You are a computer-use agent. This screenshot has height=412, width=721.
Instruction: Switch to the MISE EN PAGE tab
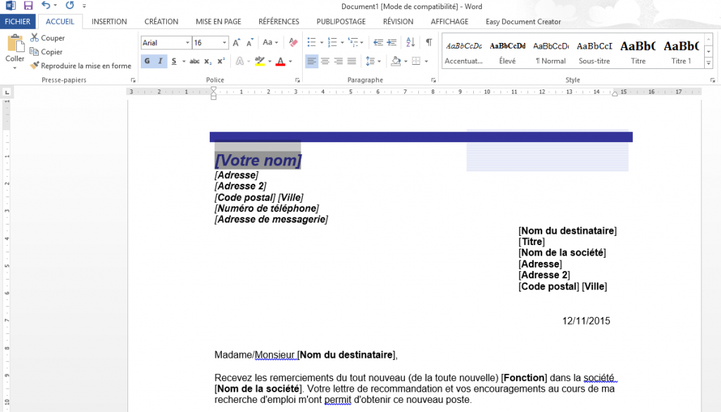pyautogui.click(x=218, y=21)
